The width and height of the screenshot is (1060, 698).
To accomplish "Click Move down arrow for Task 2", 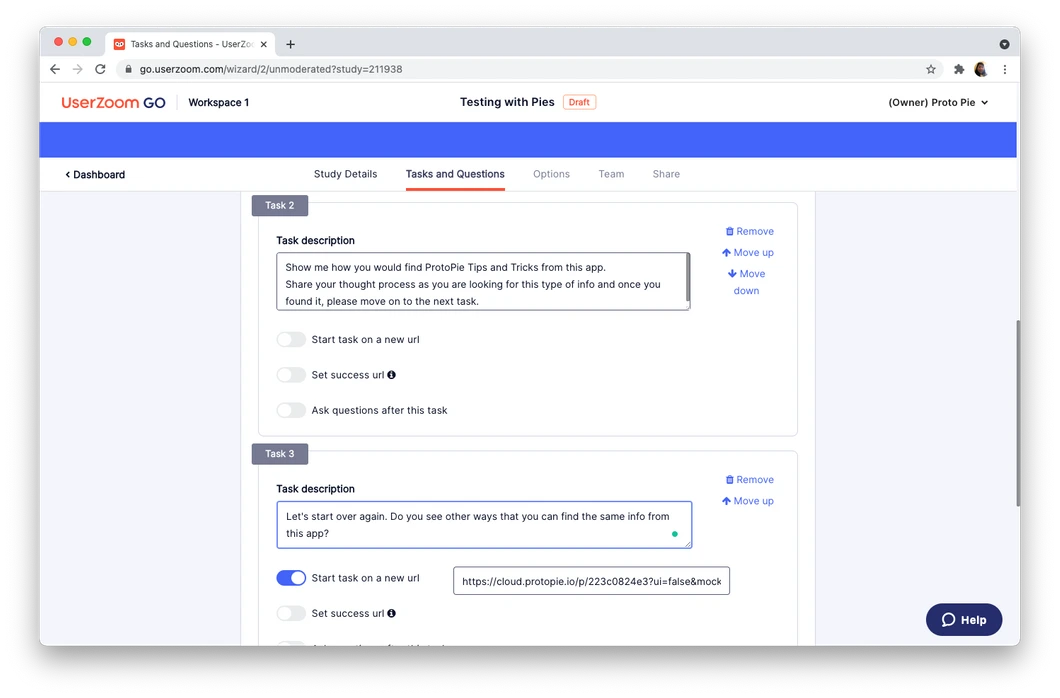I will 731,274.
